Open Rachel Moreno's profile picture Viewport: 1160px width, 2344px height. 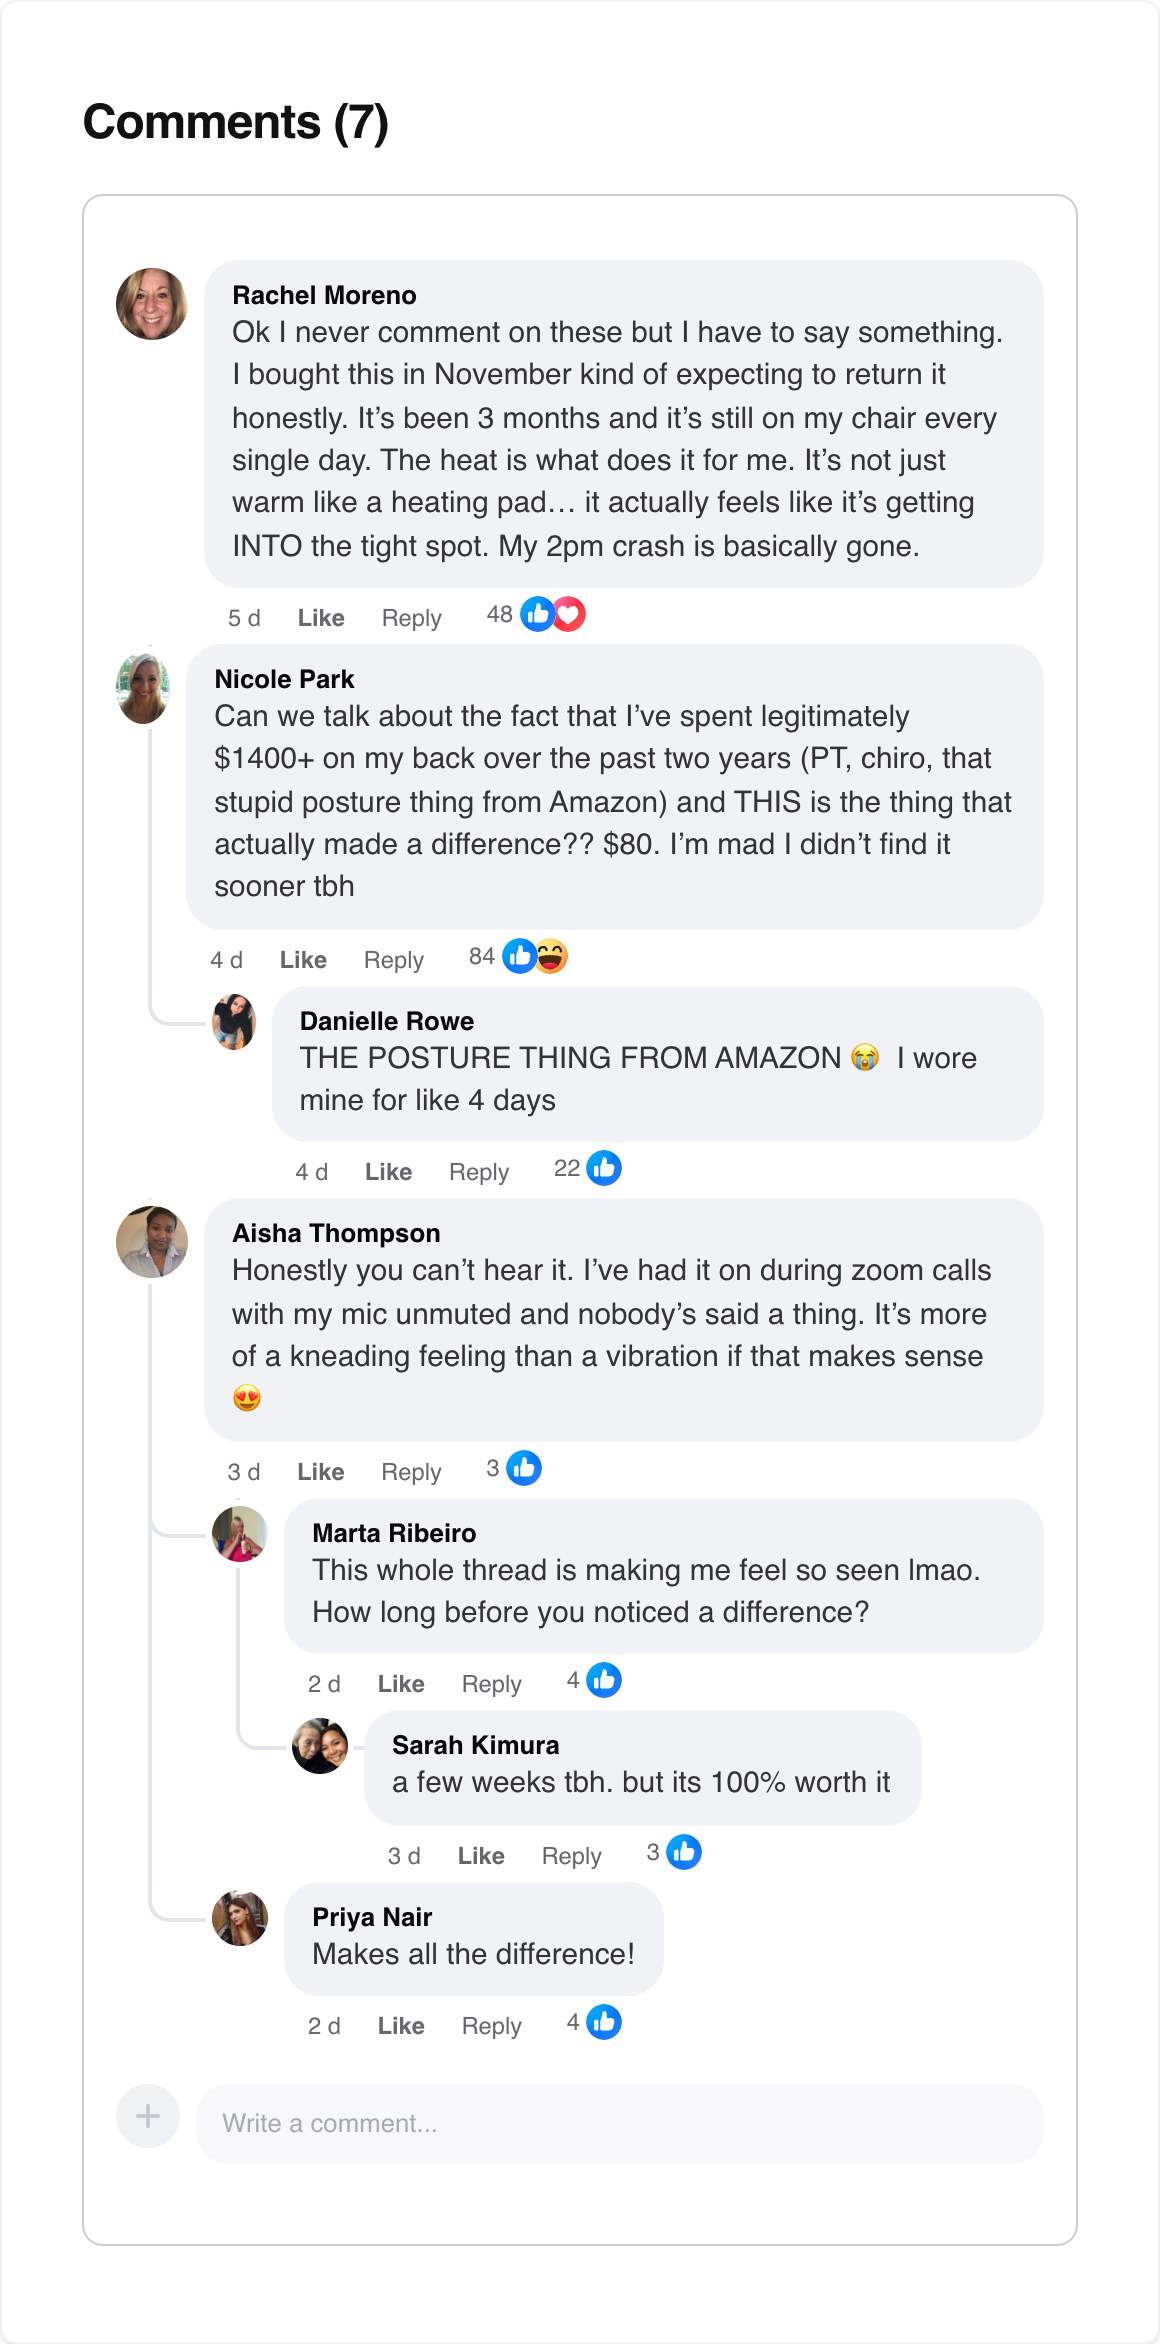[x=152, y=304]
